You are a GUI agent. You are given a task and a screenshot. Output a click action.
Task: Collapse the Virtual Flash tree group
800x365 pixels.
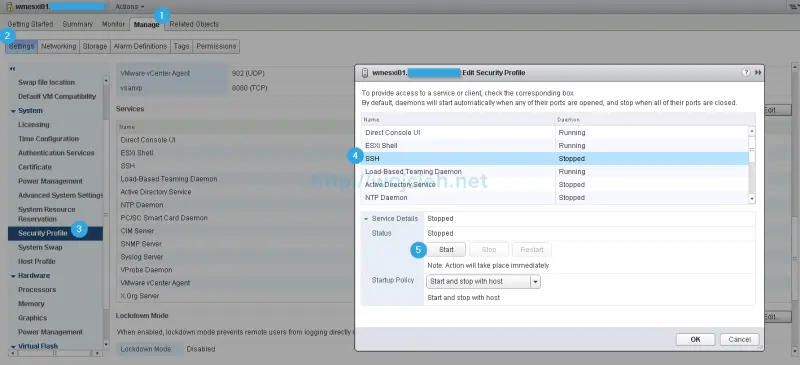[13, 346]
